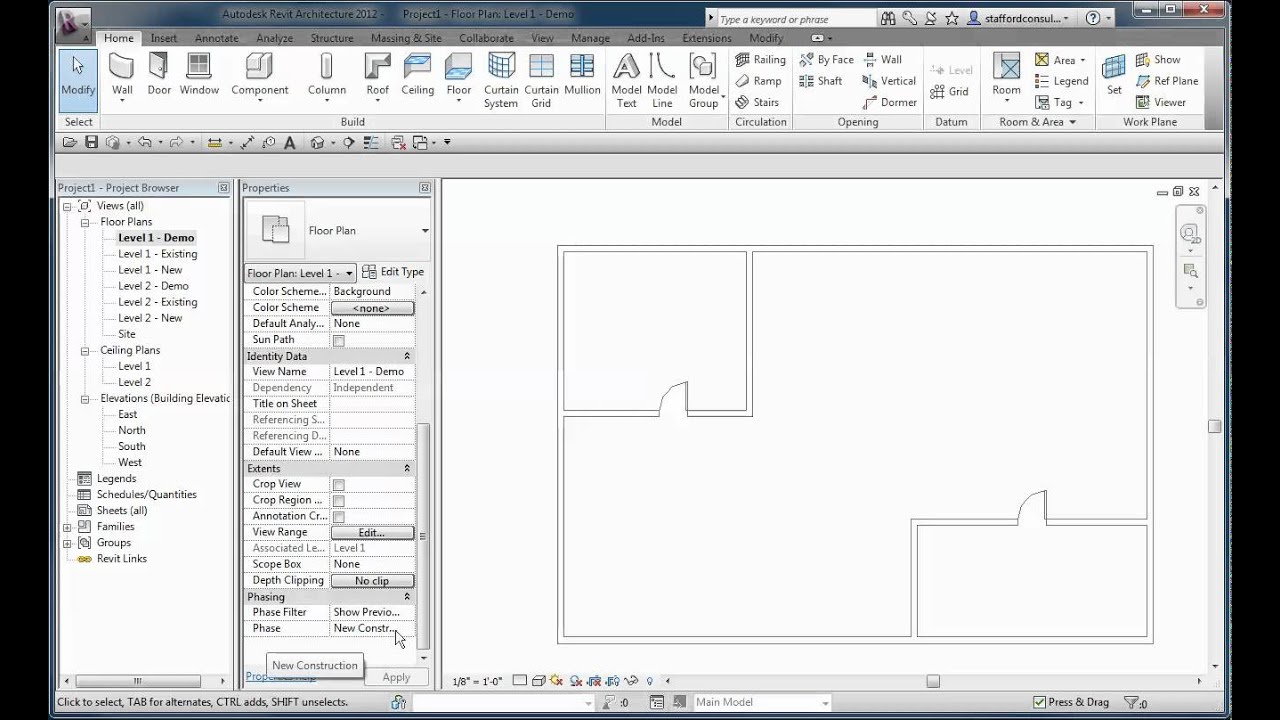The image size is (1280, 720).
Task: Disable the Press & Drag checkbox
Action: 1040,703
